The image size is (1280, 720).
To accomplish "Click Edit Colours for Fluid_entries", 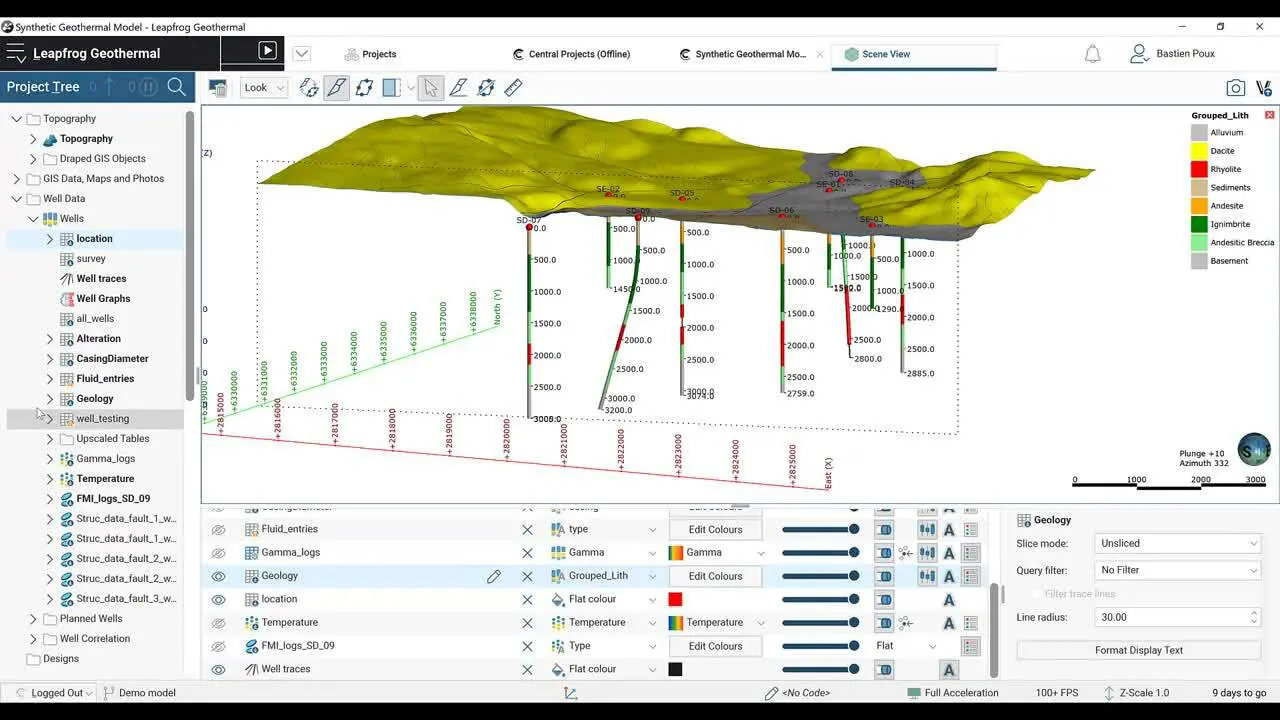I will coord(715,530).
